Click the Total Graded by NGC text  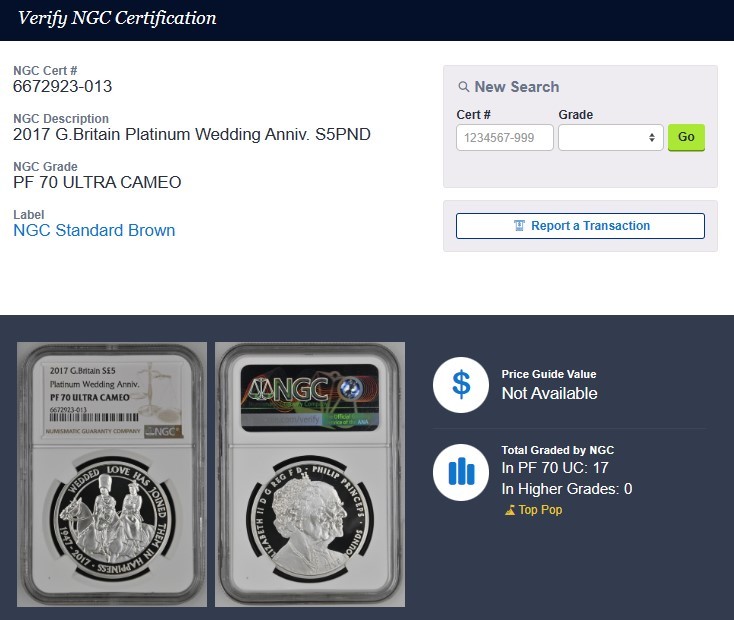tap(558, 450)
